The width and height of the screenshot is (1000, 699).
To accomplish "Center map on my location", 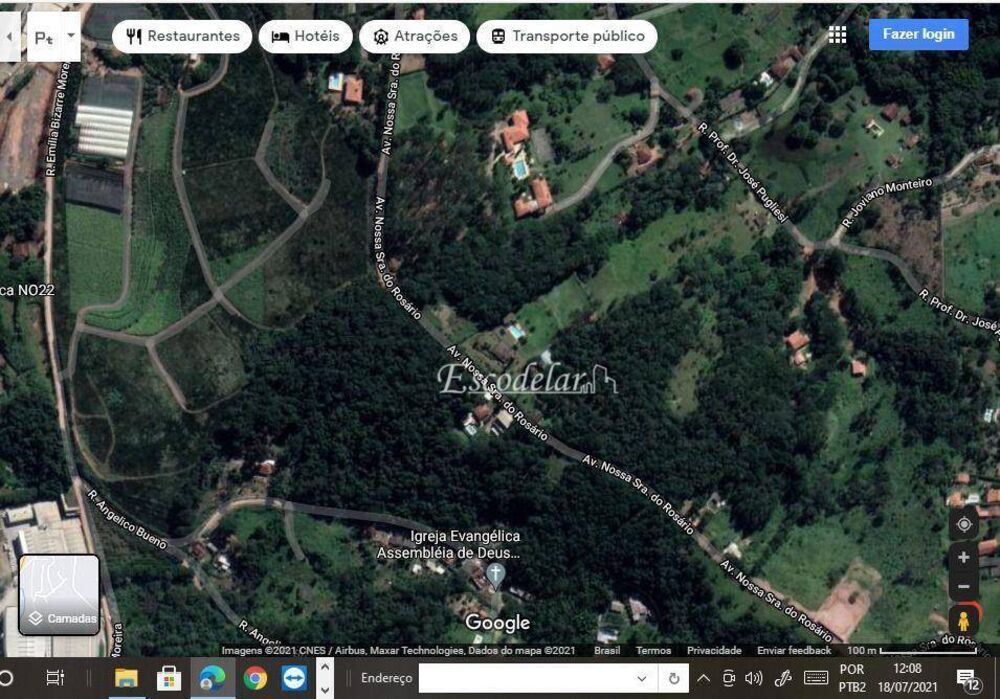I will [964, 524].
